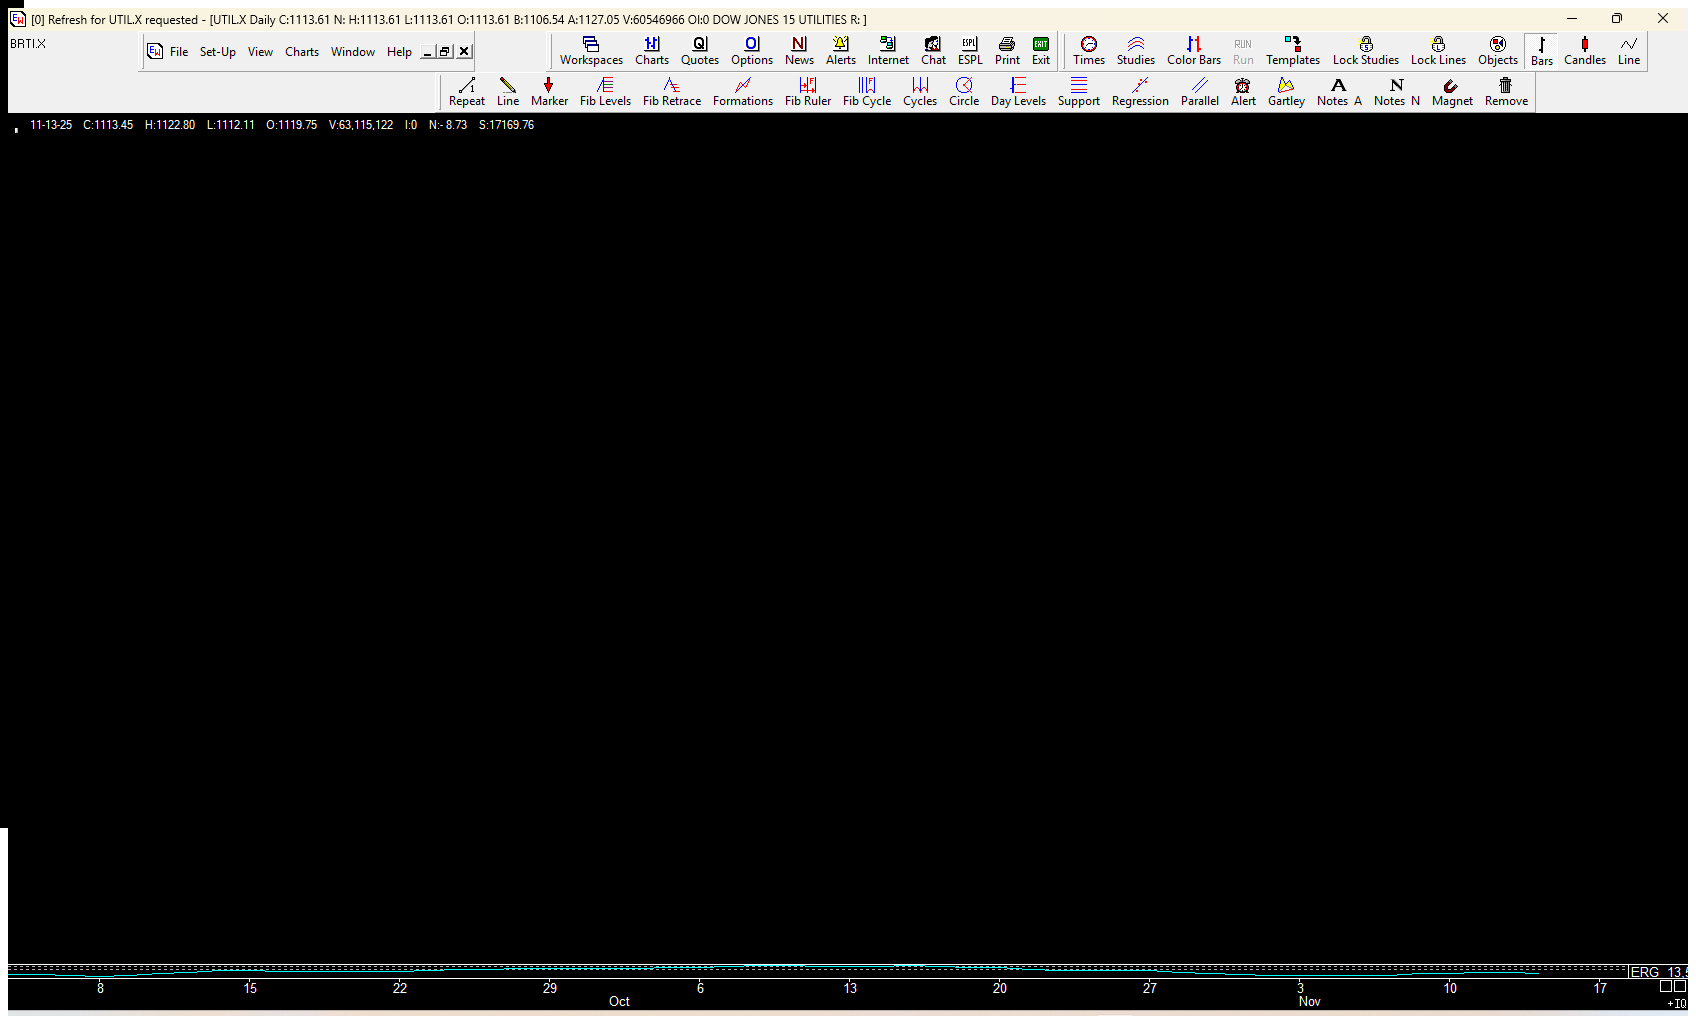1696x1016 pixels.
Task: Open the News window icon
Action: click(x=799, y=50)
